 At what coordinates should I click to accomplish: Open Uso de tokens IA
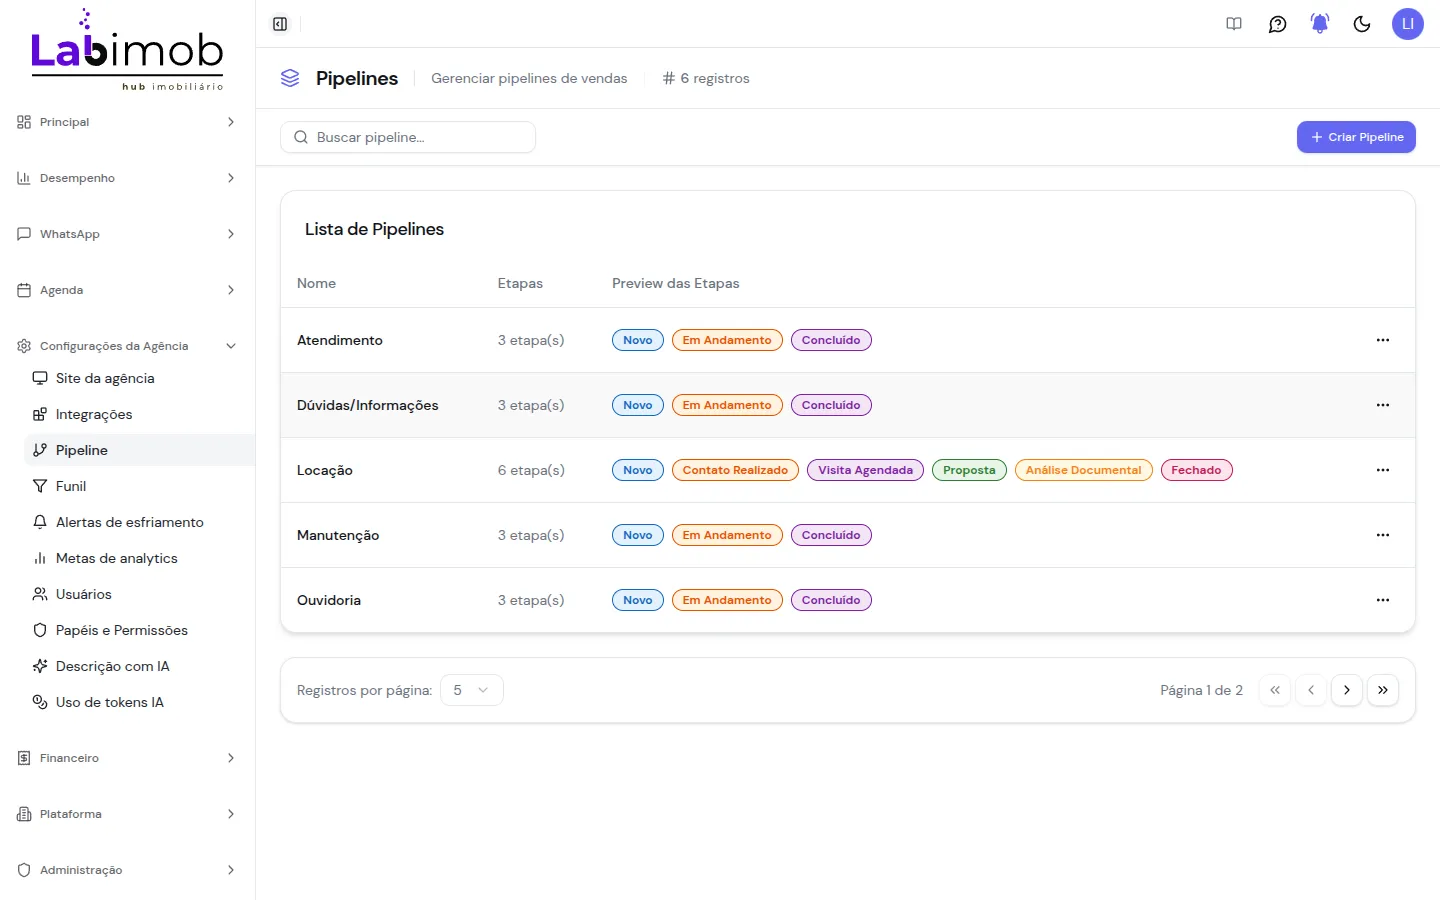pyautogui.click(x=139, y=702)
